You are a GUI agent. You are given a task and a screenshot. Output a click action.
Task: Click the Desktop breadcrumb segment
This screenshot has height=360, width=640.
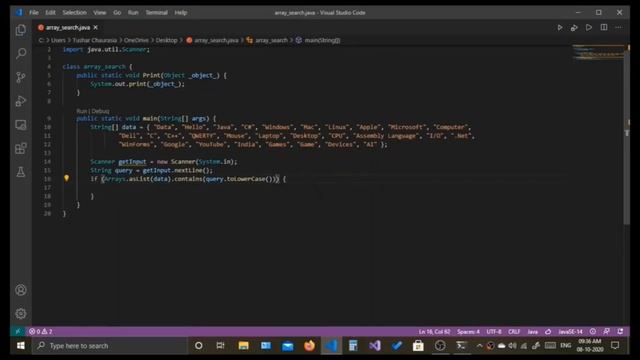tap(167, 40)
